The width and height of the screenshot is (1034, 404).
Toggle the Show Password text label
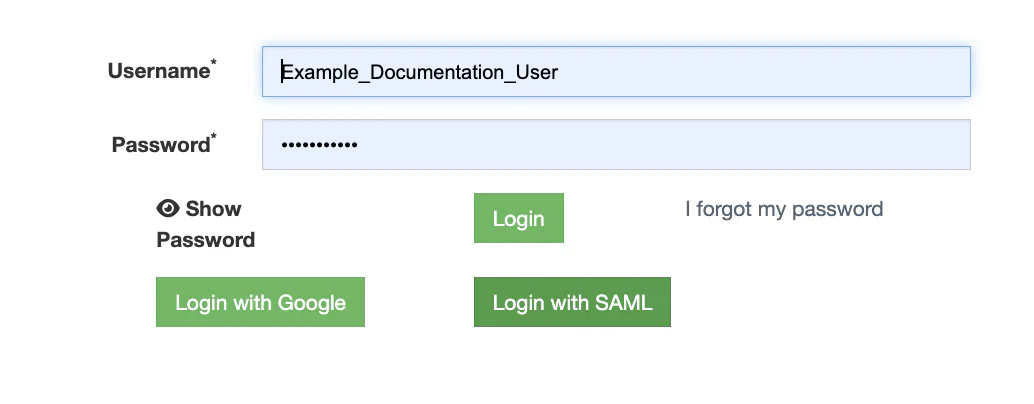point(206,224)
